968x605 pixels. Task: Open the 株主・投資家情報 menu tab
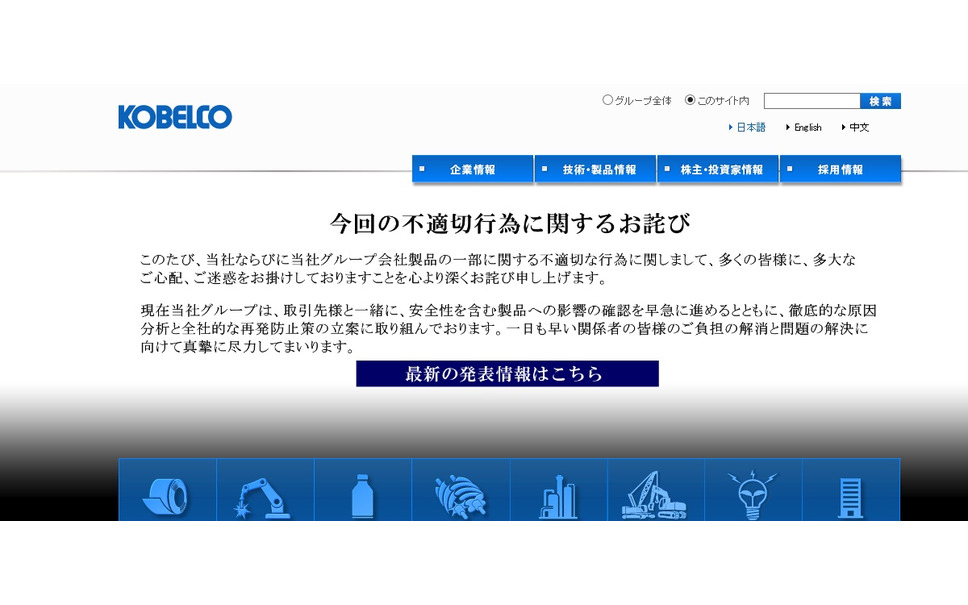click(718, 170)
